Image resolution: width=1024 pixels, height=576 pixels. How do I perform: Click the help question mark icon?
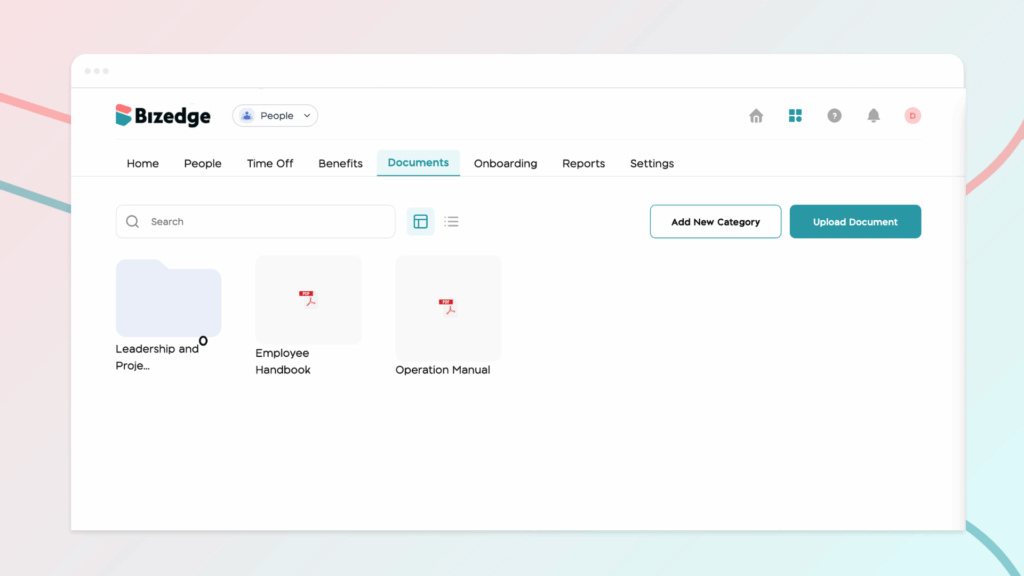tap(834, 116)
